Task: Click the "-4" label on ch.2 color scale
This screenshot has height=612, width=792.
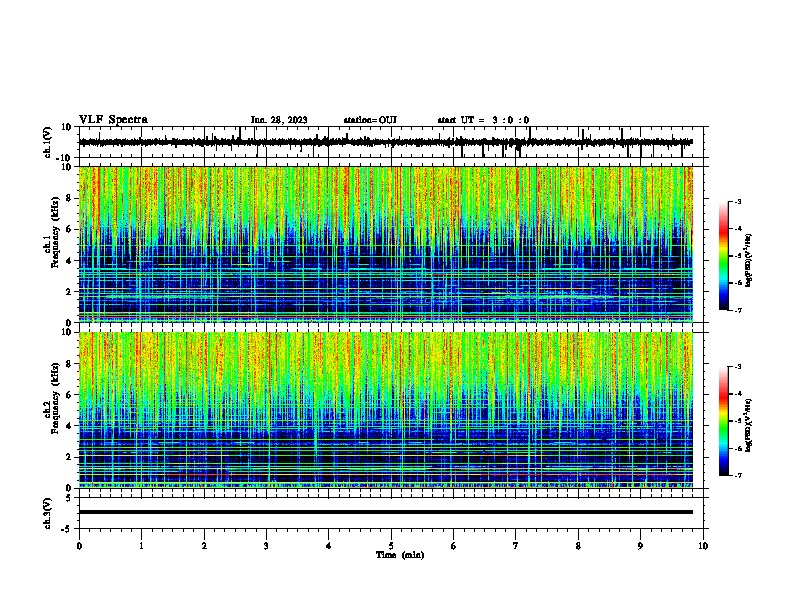Action: click(x=737, y=394)
